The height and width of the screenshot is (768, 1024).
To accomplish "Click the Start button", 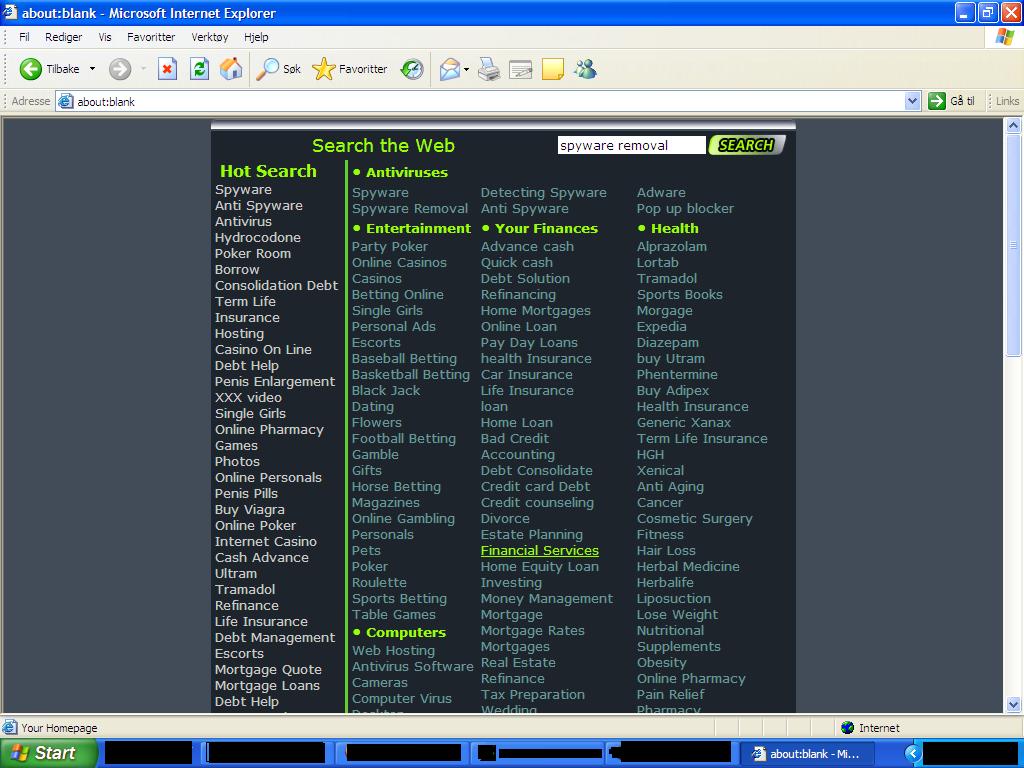I will click(50, 753).
